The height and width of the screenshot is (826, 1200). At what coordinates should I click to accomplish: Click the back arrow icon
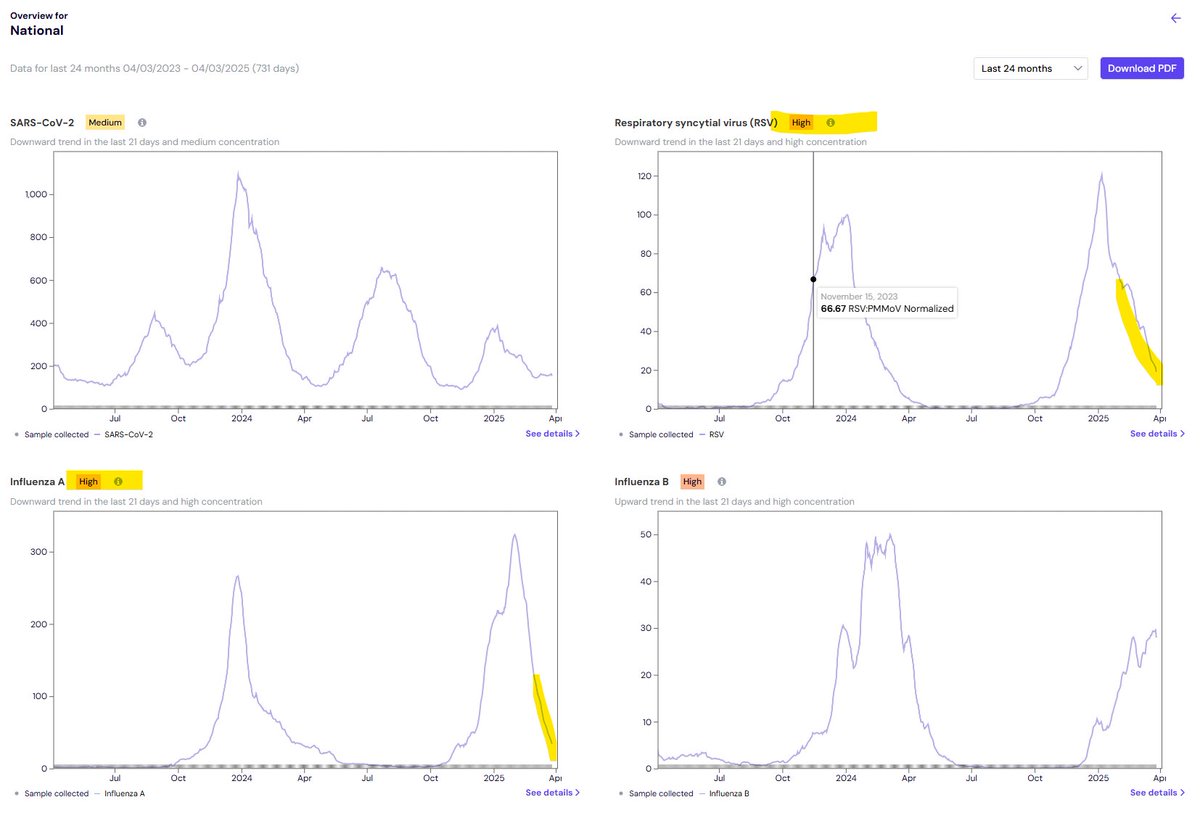(x=1176, y=18)
